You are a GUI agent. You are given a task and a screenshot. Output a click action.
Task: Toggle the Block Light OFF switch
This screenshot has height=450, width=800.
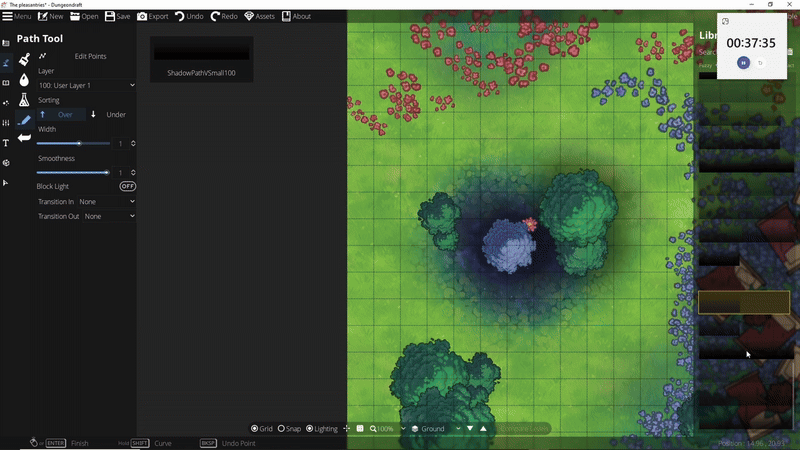click(x=127, y=186)
